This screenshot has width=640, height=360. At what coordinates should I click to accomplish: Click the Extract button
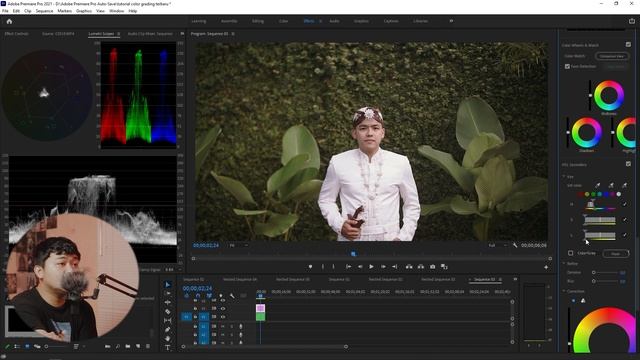[421, 267]
